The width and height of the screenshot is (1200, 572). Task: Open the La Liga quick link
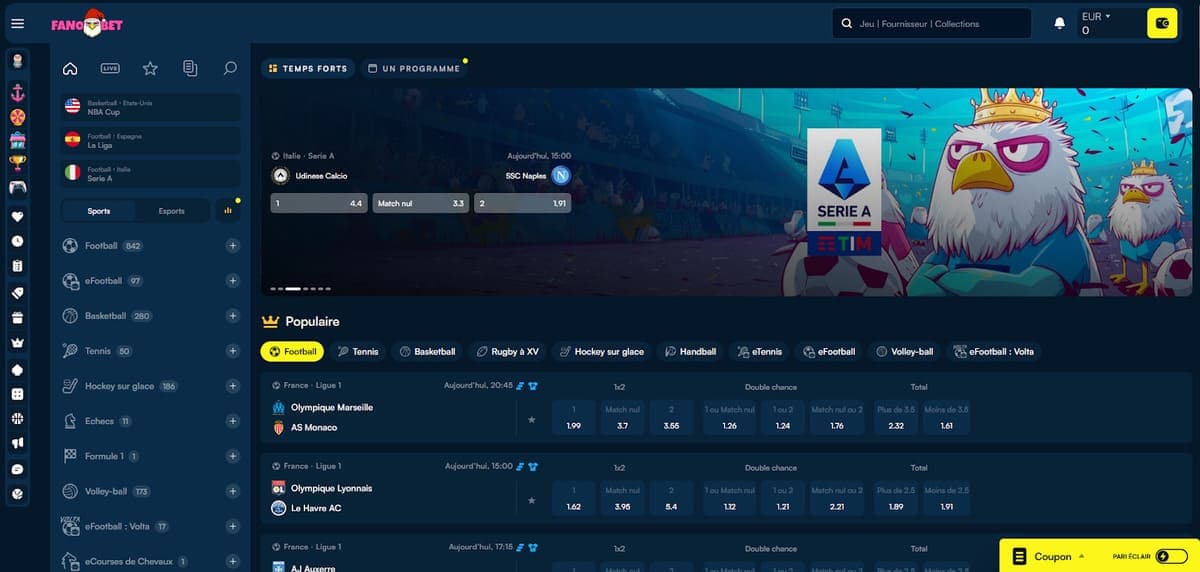point(151,140)
